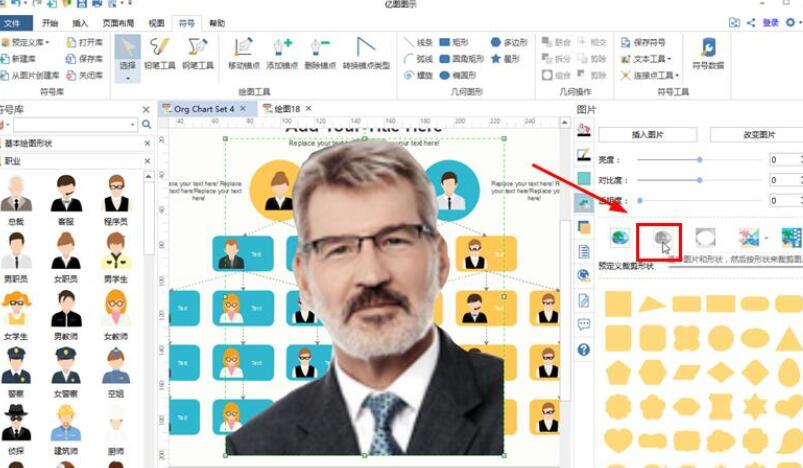Viewport: 803px width, 468px height.
Task: Click 保存符号 save symbol
Action: tap(643, 42)
